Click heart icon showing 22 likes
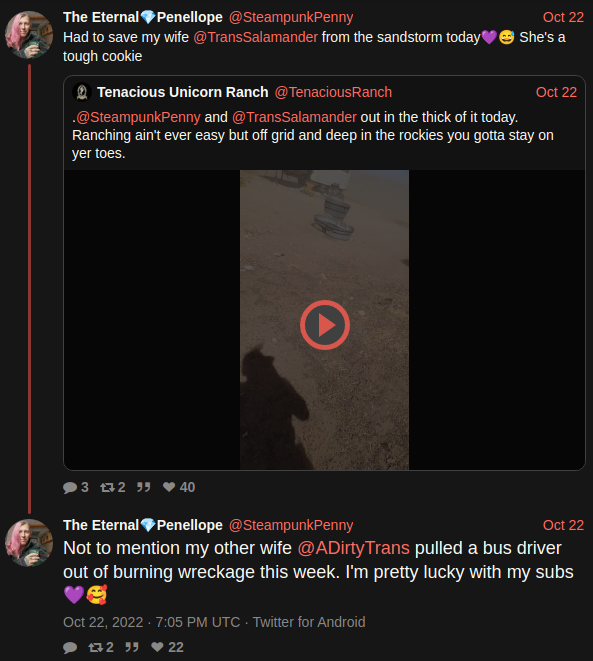593x661 pixels. coord(157,647)
